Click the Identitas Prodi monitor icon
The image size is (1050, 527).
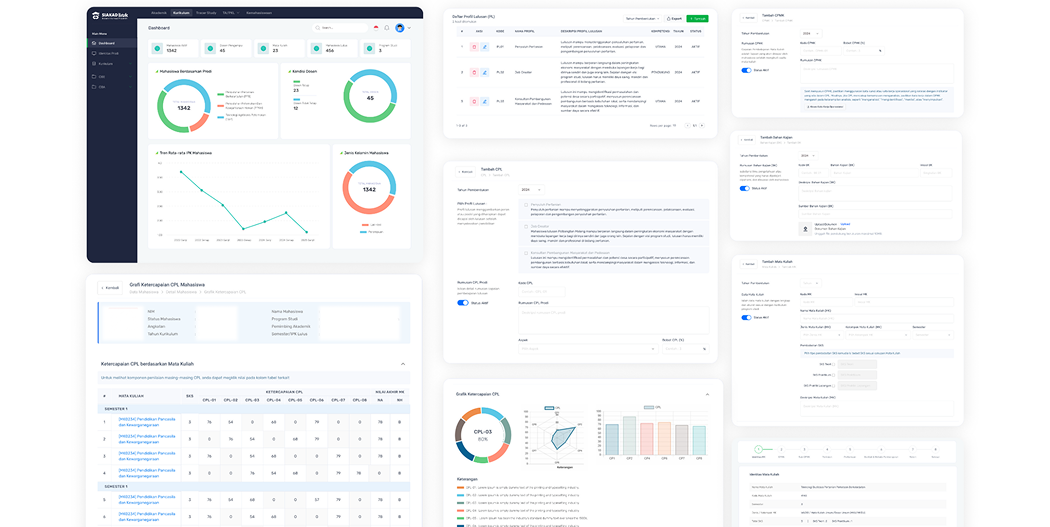point(94,54)
